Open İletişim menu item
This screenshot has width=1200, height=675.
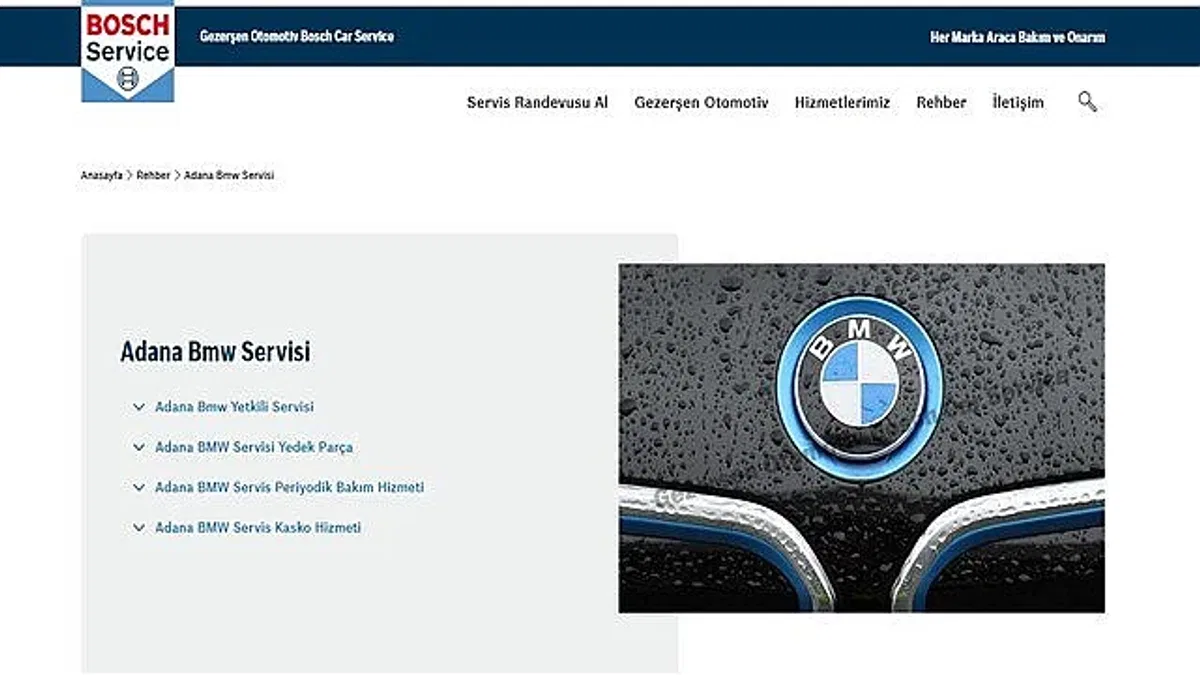tap(1018, 102)
